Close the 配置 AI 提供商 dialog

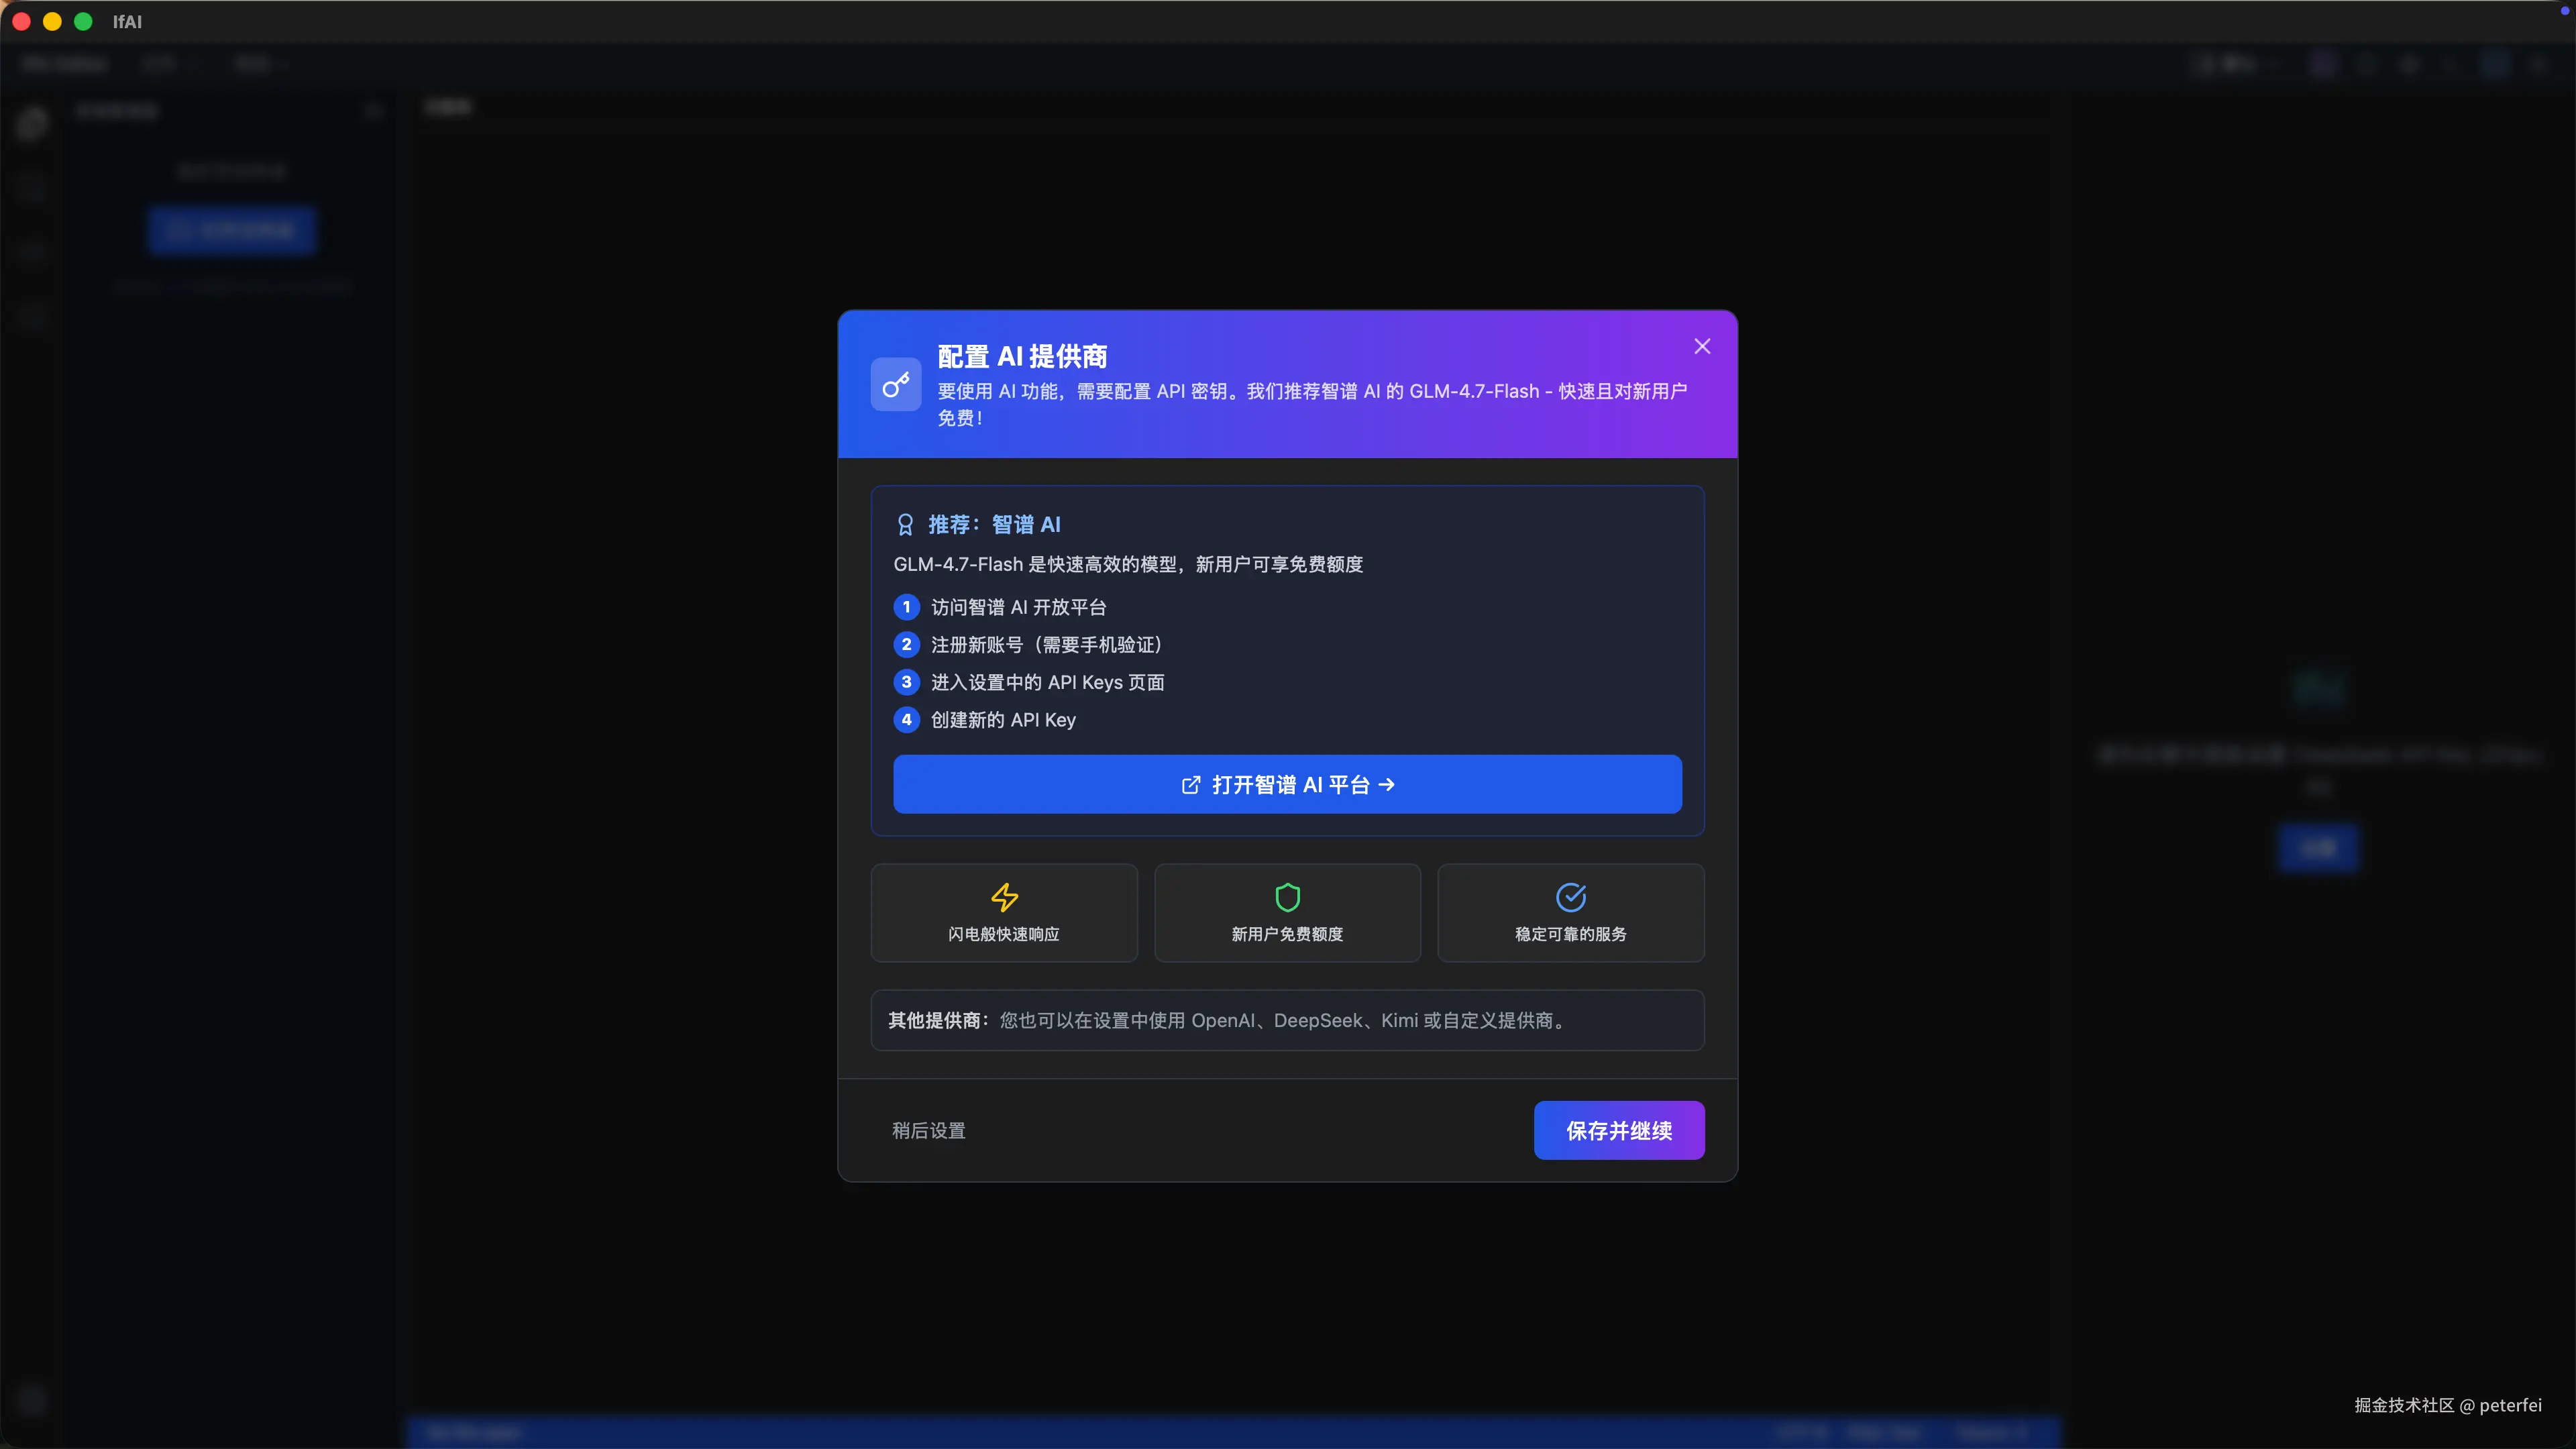click(x=1702, y=345)
